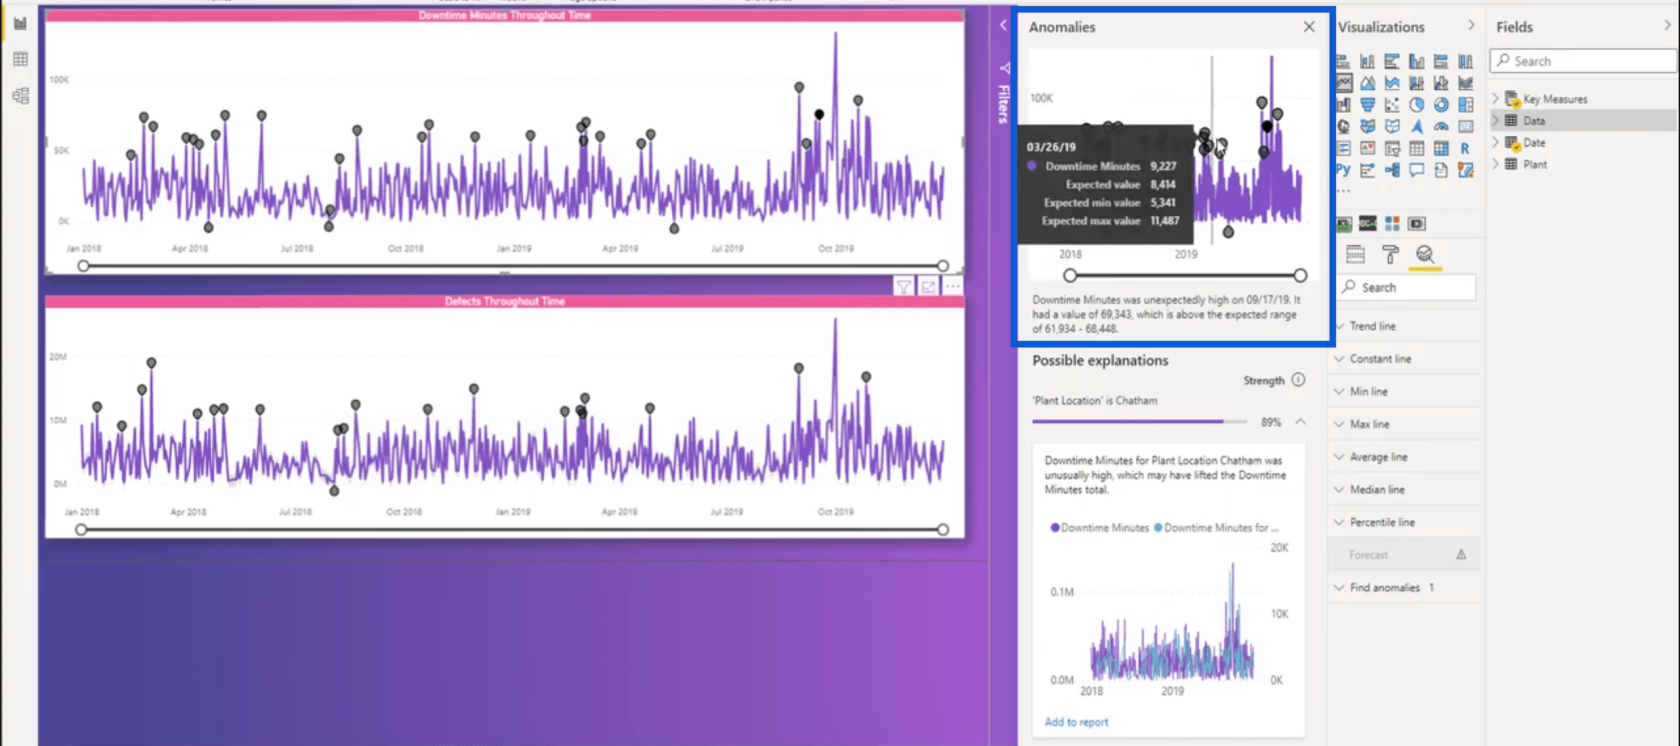This screenshot has height=746, width=1680.
Task: Open more visuals ellipsis in Visualizations
Action: [x=1345, y=191]
